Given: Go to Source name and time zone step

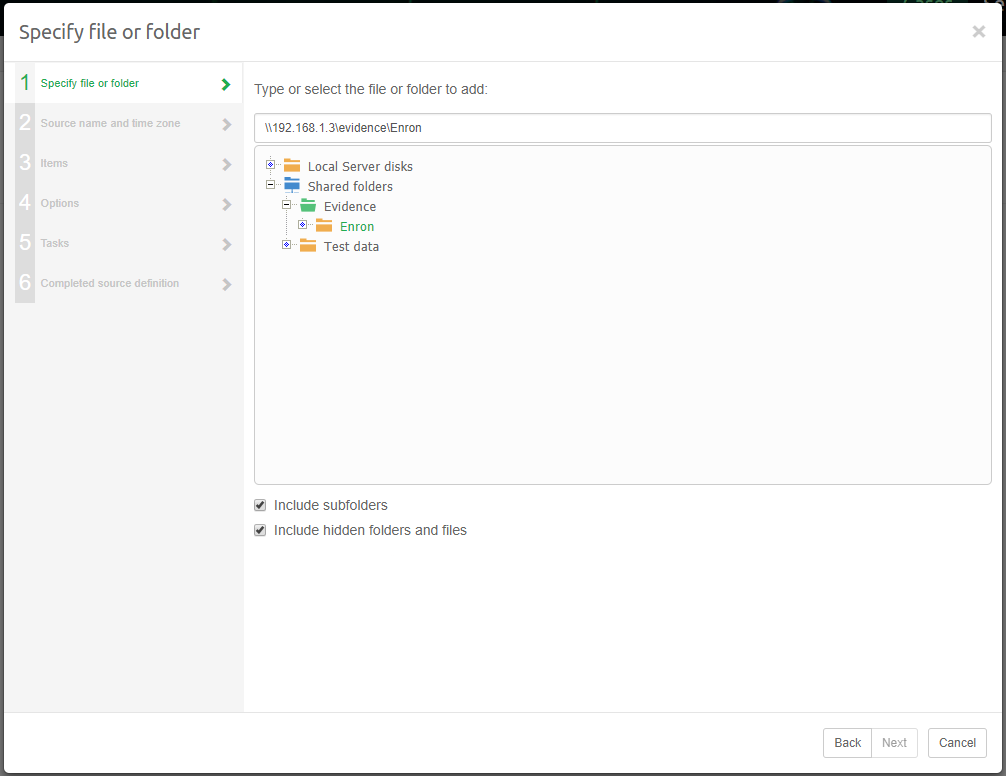Looking at the screenshot, I should click(110, 124).
